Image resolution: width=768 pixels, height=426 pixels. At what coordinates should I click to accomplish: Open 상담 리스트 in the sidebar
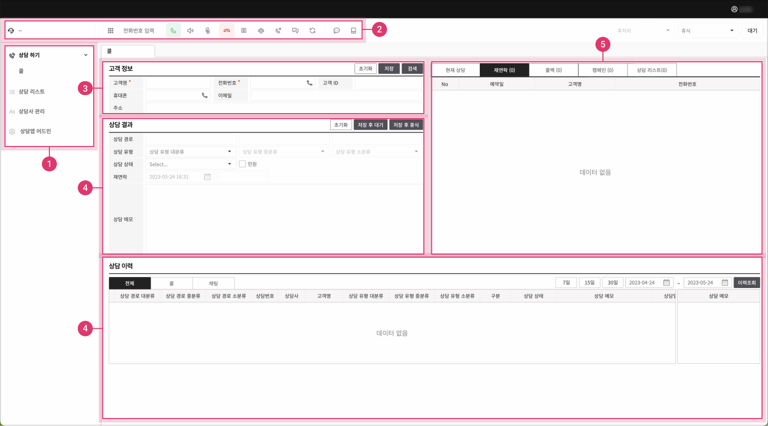31,92
